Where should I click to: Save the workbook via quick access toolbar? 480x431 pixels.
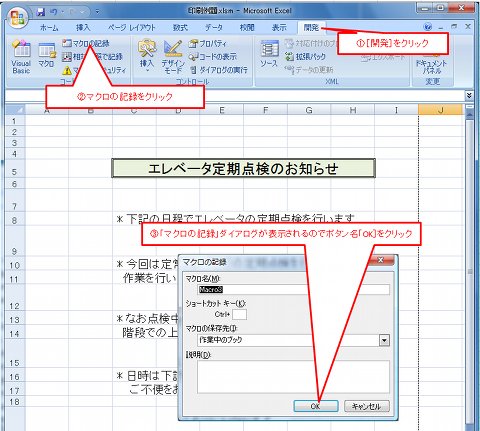(41, 12)
